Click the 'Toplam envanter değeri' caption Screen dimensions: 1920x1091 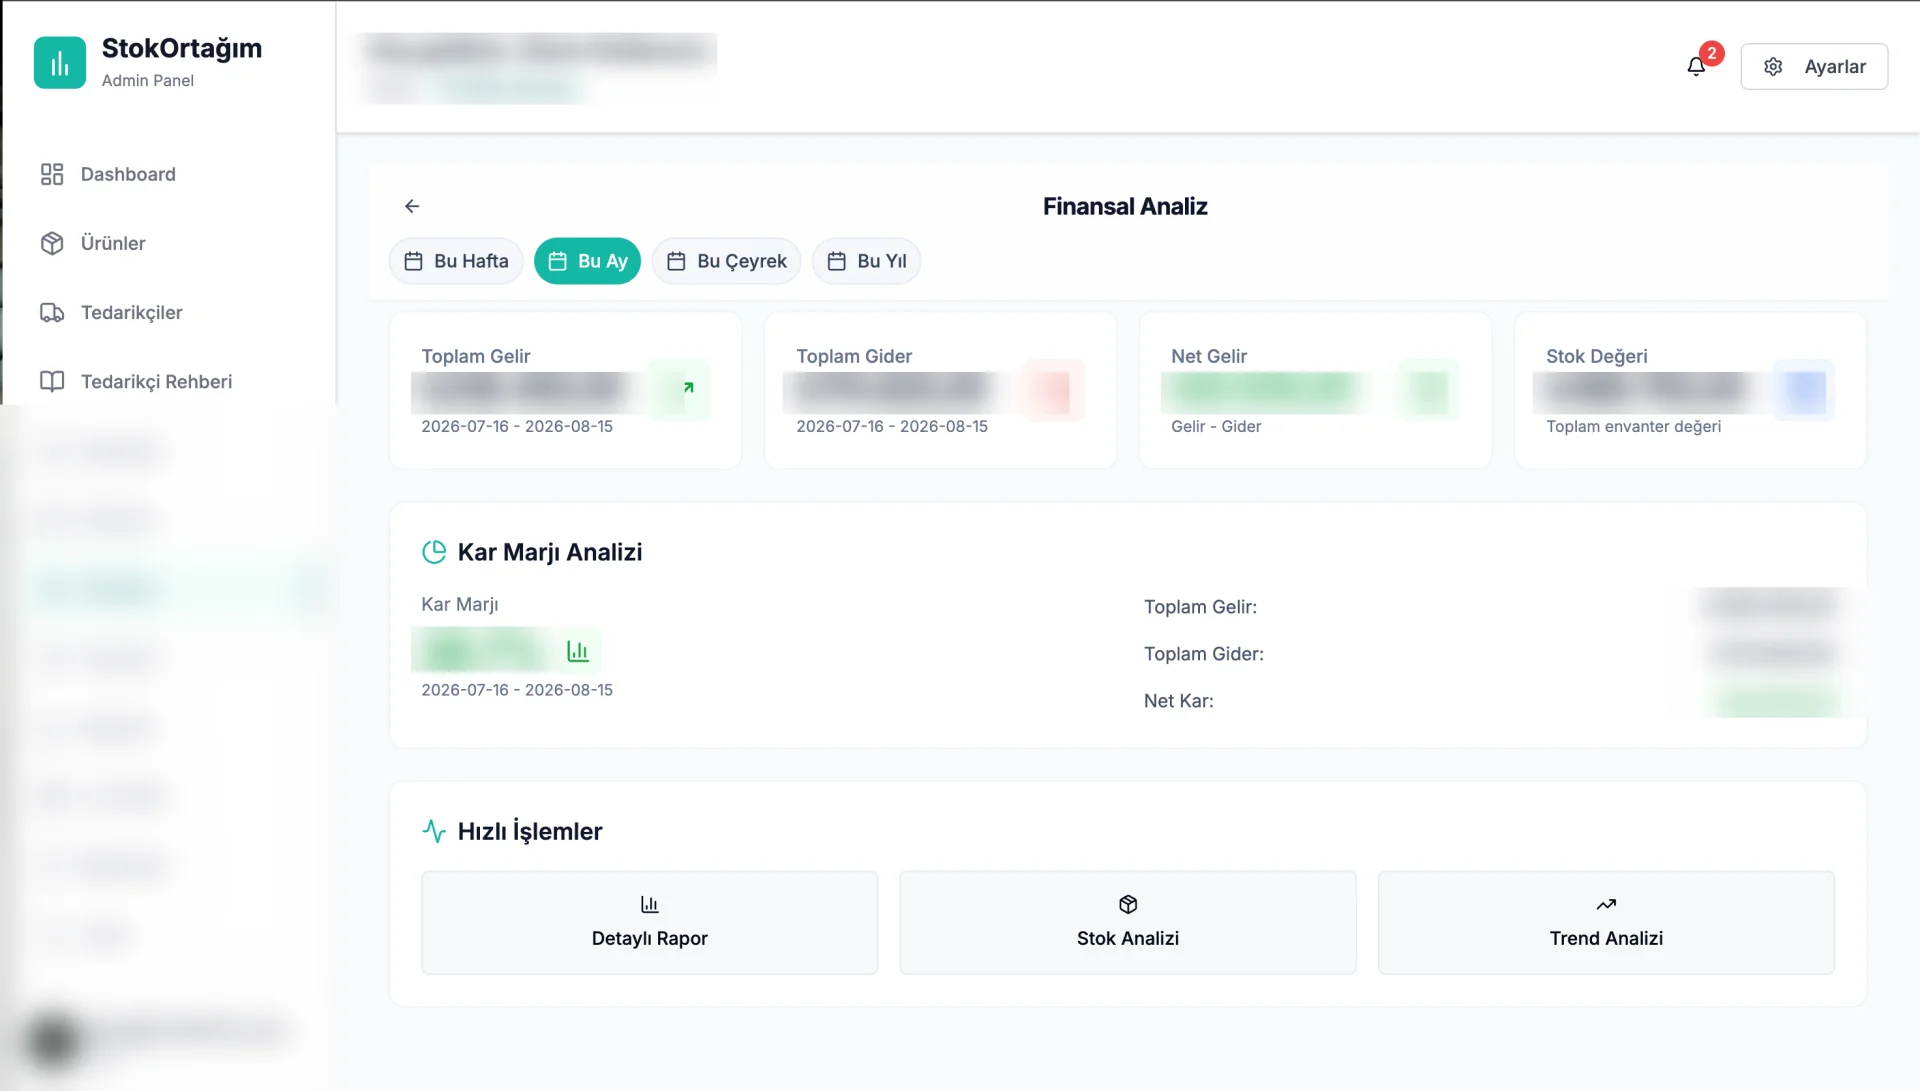click(x=1634, y=426)
